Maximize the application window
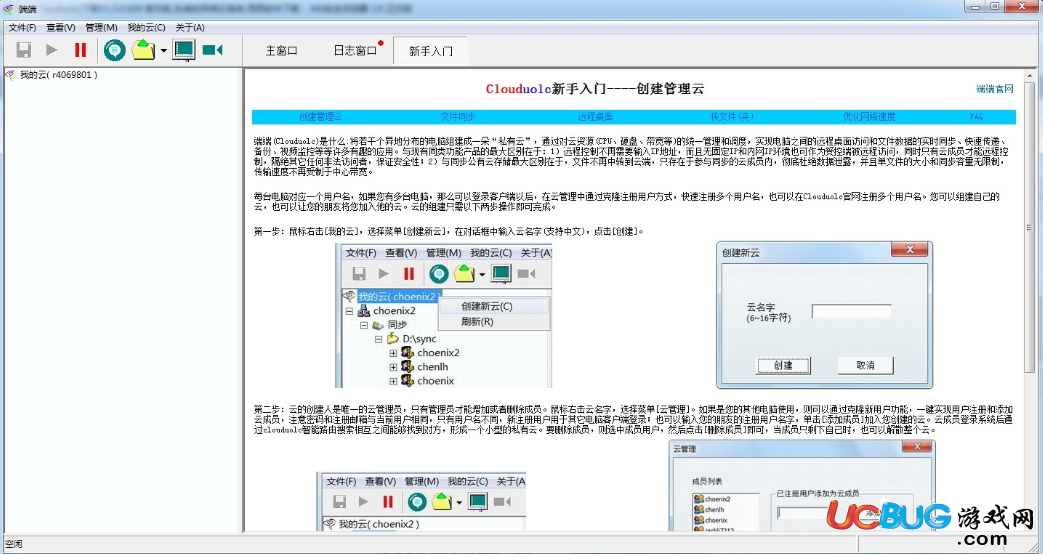The width and height of the screenshot is (1043, 554). coord(995,6)
